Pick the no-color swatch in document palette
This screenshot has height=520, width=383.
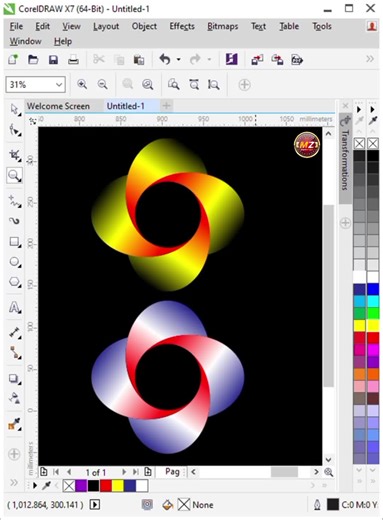click(69, 486)
